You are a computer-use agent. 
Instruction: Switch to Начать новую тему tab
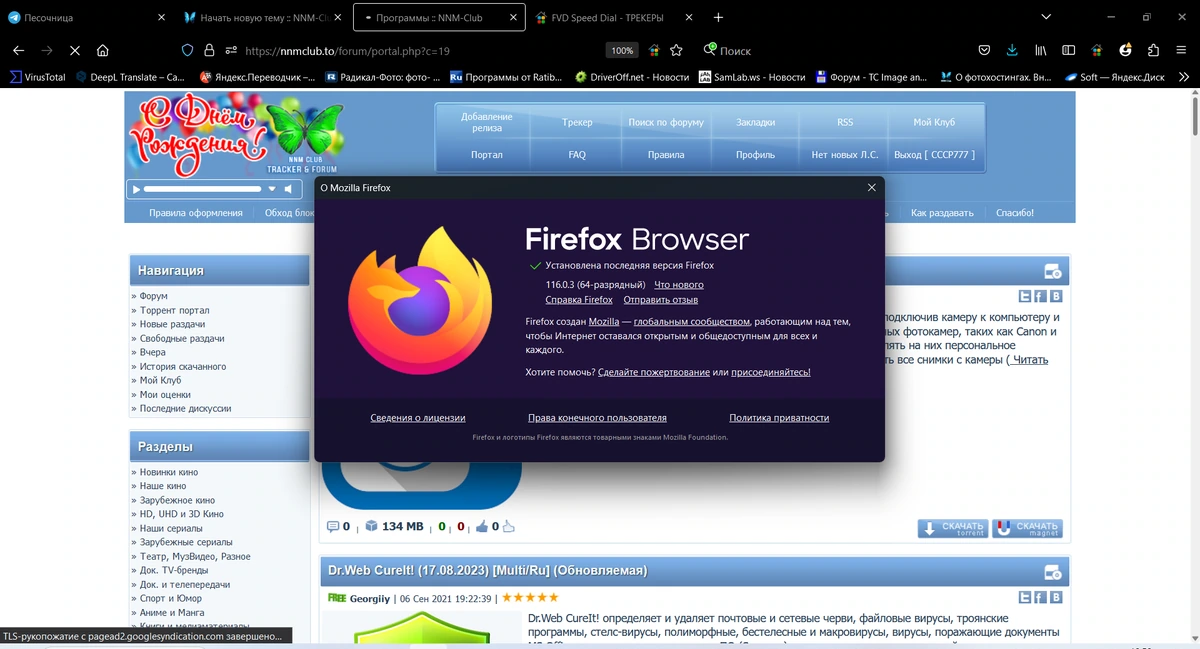263,17
